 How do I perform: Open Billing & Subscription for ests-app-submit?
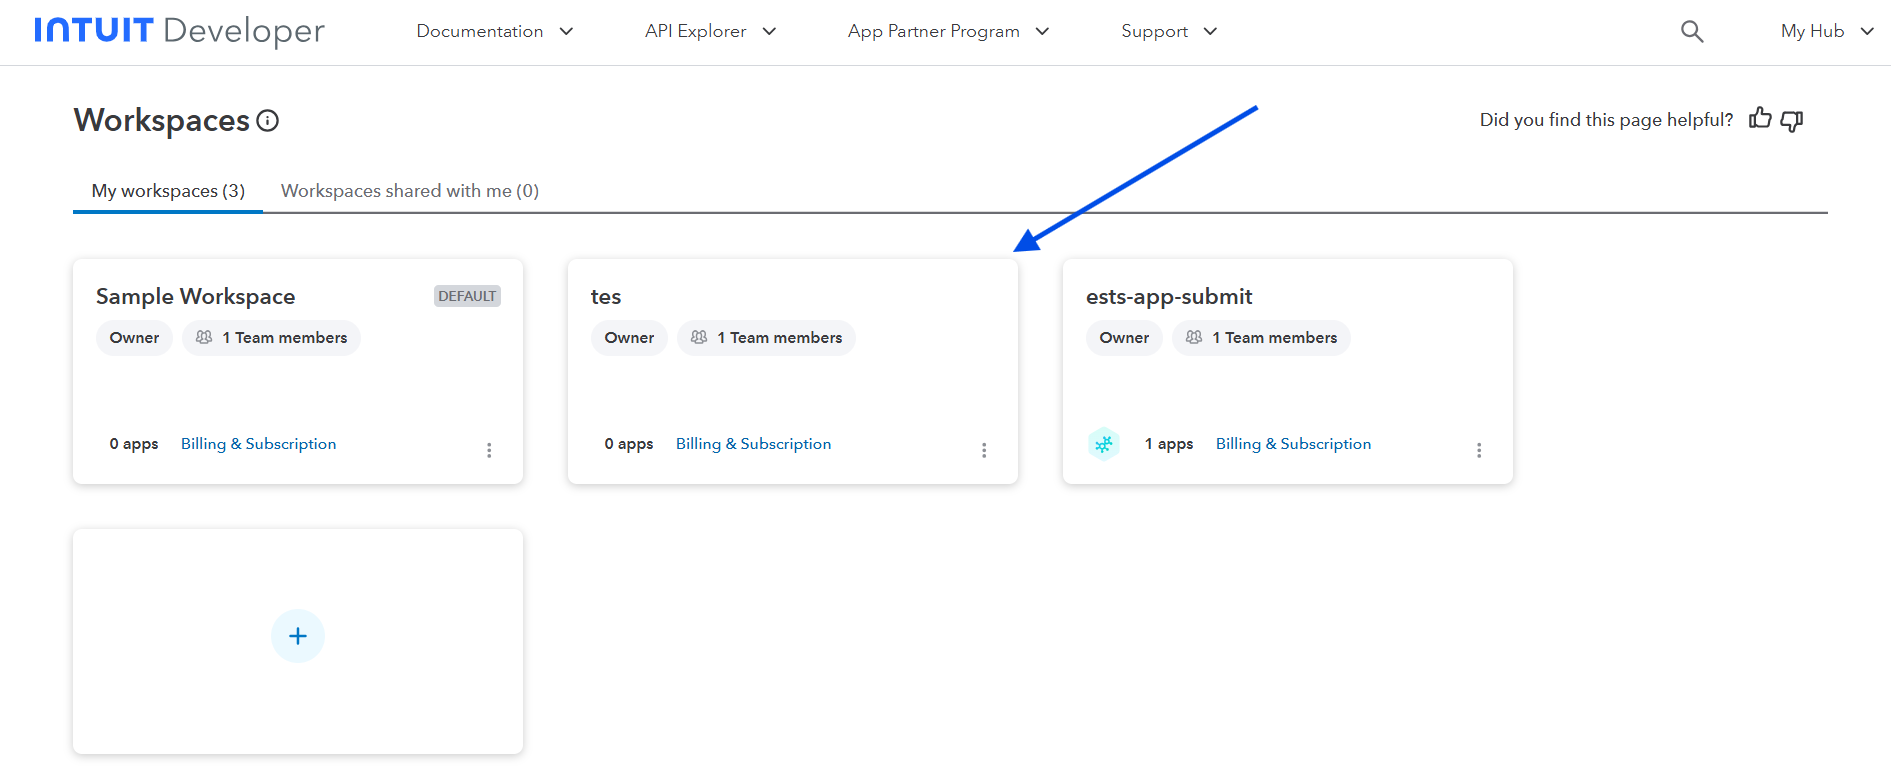click(1293, 444)
